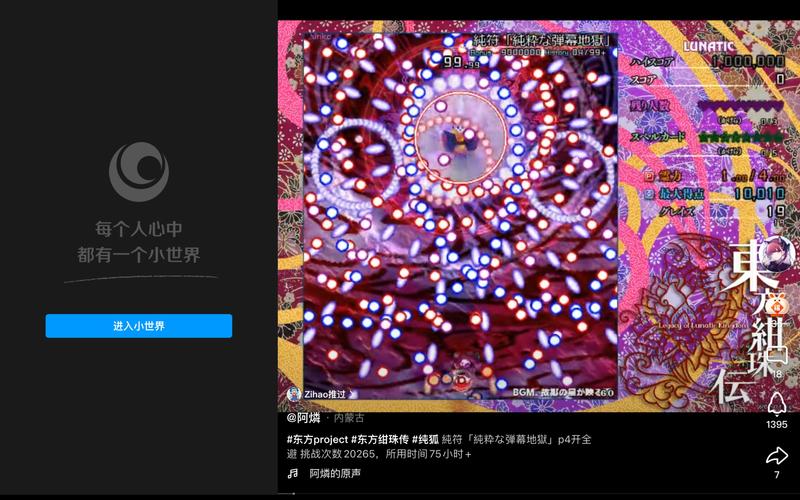Click Zihao's small avatar on the video
Screen dimensions: 800x500
[294, 394]
